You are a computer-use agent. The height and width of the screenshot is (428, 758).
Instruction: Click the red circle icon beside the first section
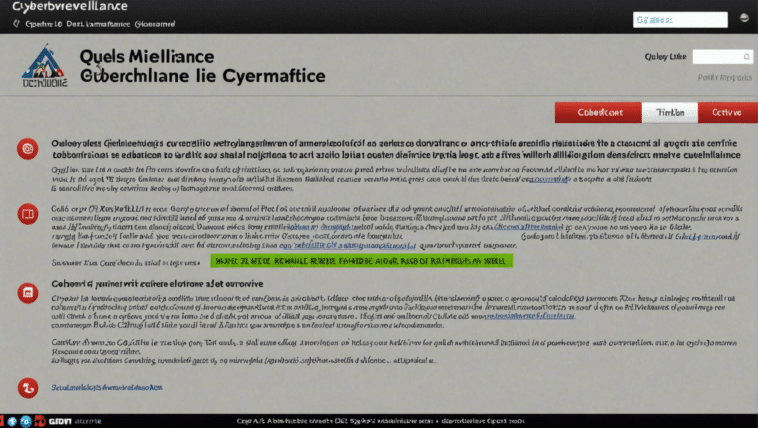pyautogui.click(x=28, y=149)
